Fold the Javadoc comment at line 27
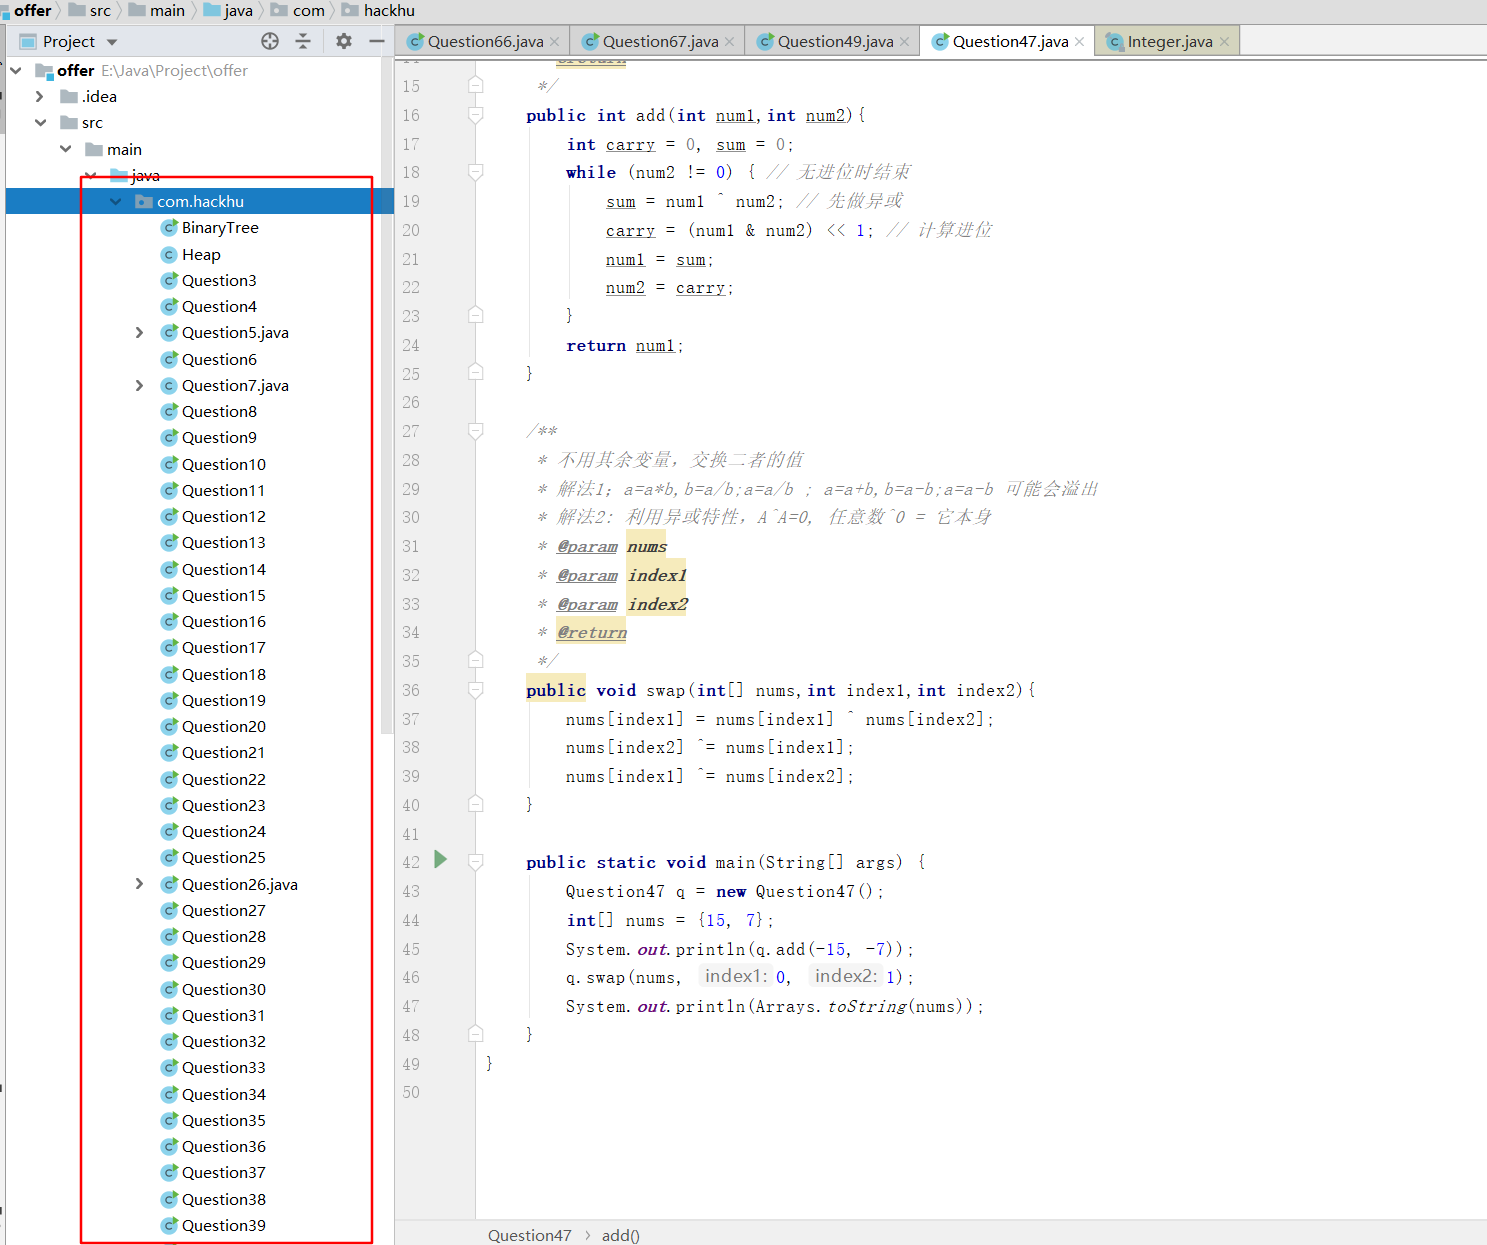The width and height of the screenshot is (1487, 1245). pyautogui.click(x=476, y=431)
